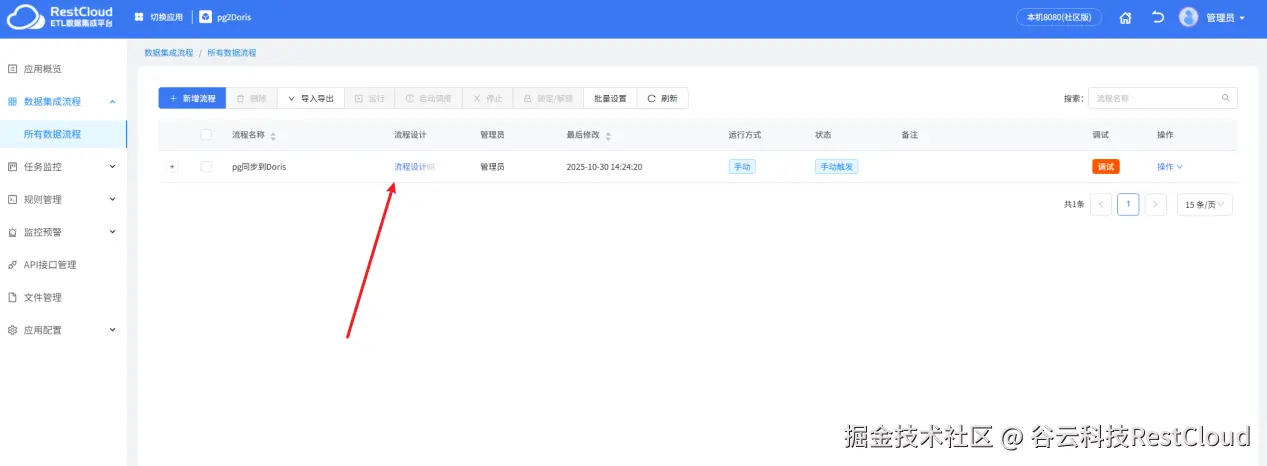The height and width of the screenshot is (466, 1267).
Task: Sort by 流程名称 column arrows
Action: [x=273, y=136]
